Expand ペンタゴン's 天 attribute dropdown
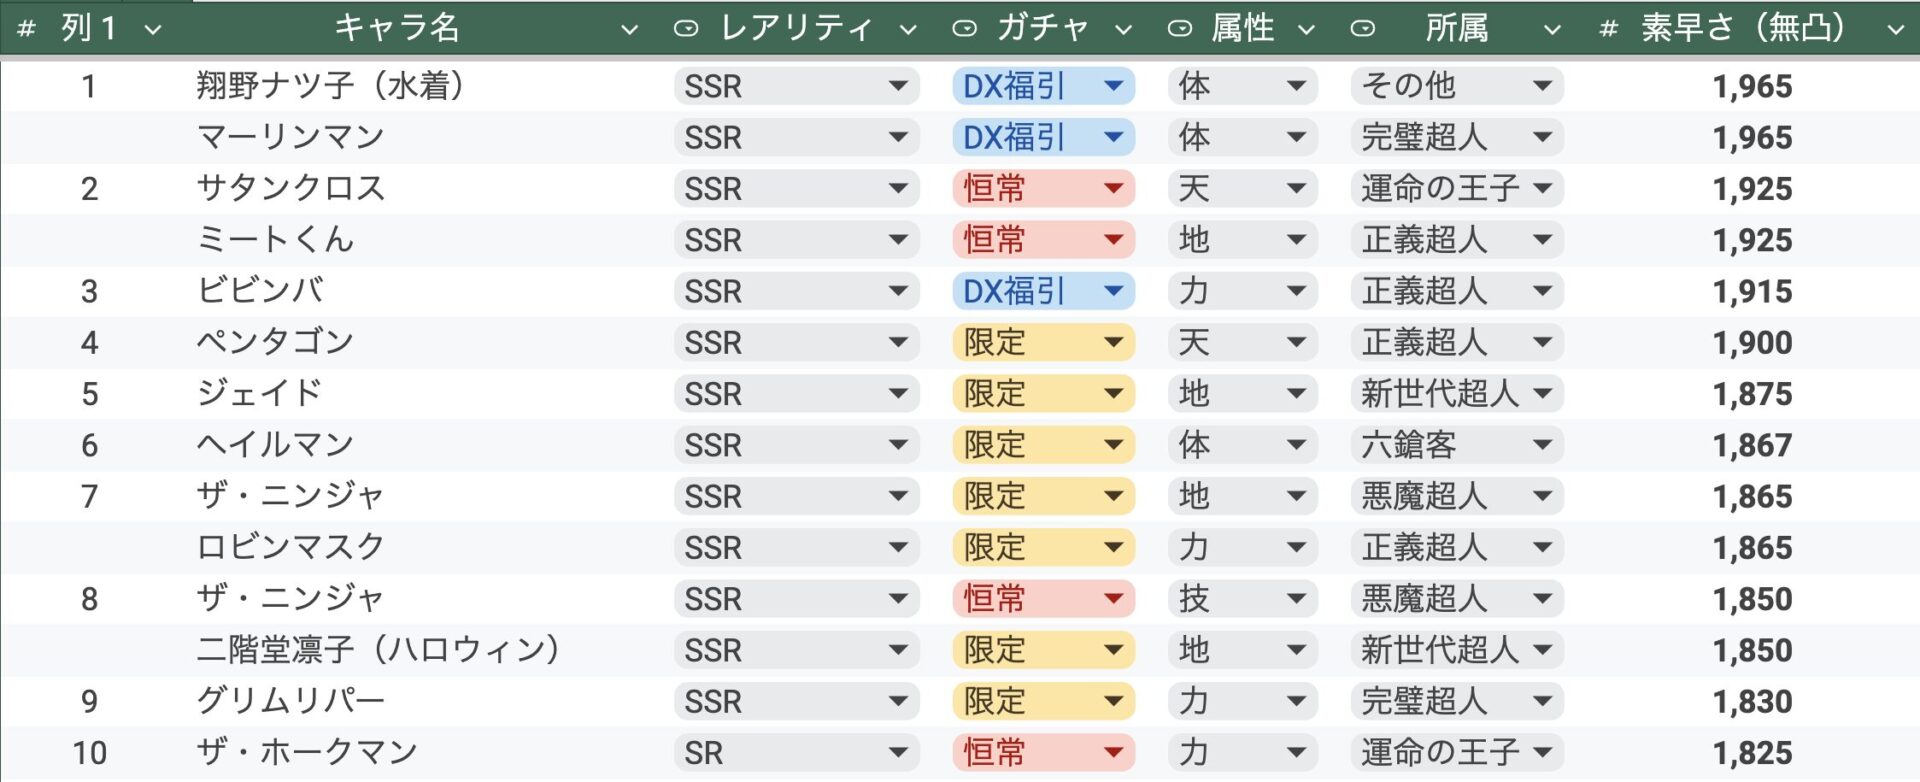 coord(1296,342)
